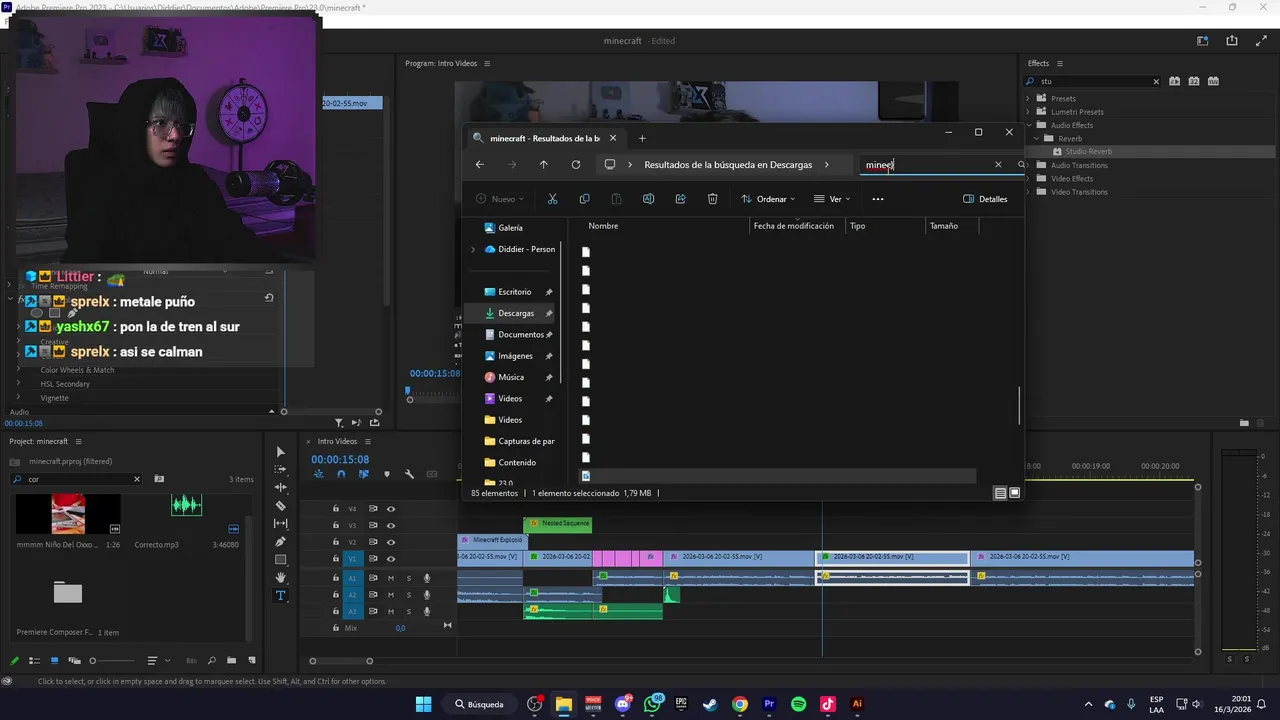The image size is (1280, 720).
Task: Hide track V2 output eye
Action: 391,542
